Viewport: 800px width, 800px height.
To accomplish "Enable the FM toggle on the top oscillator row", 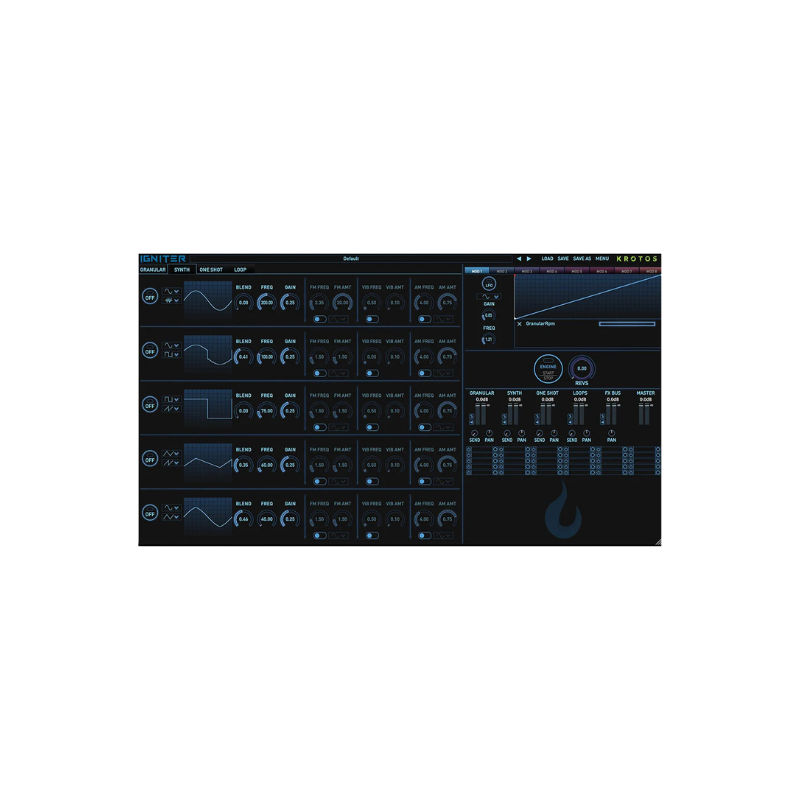I will tap(318, 318).
